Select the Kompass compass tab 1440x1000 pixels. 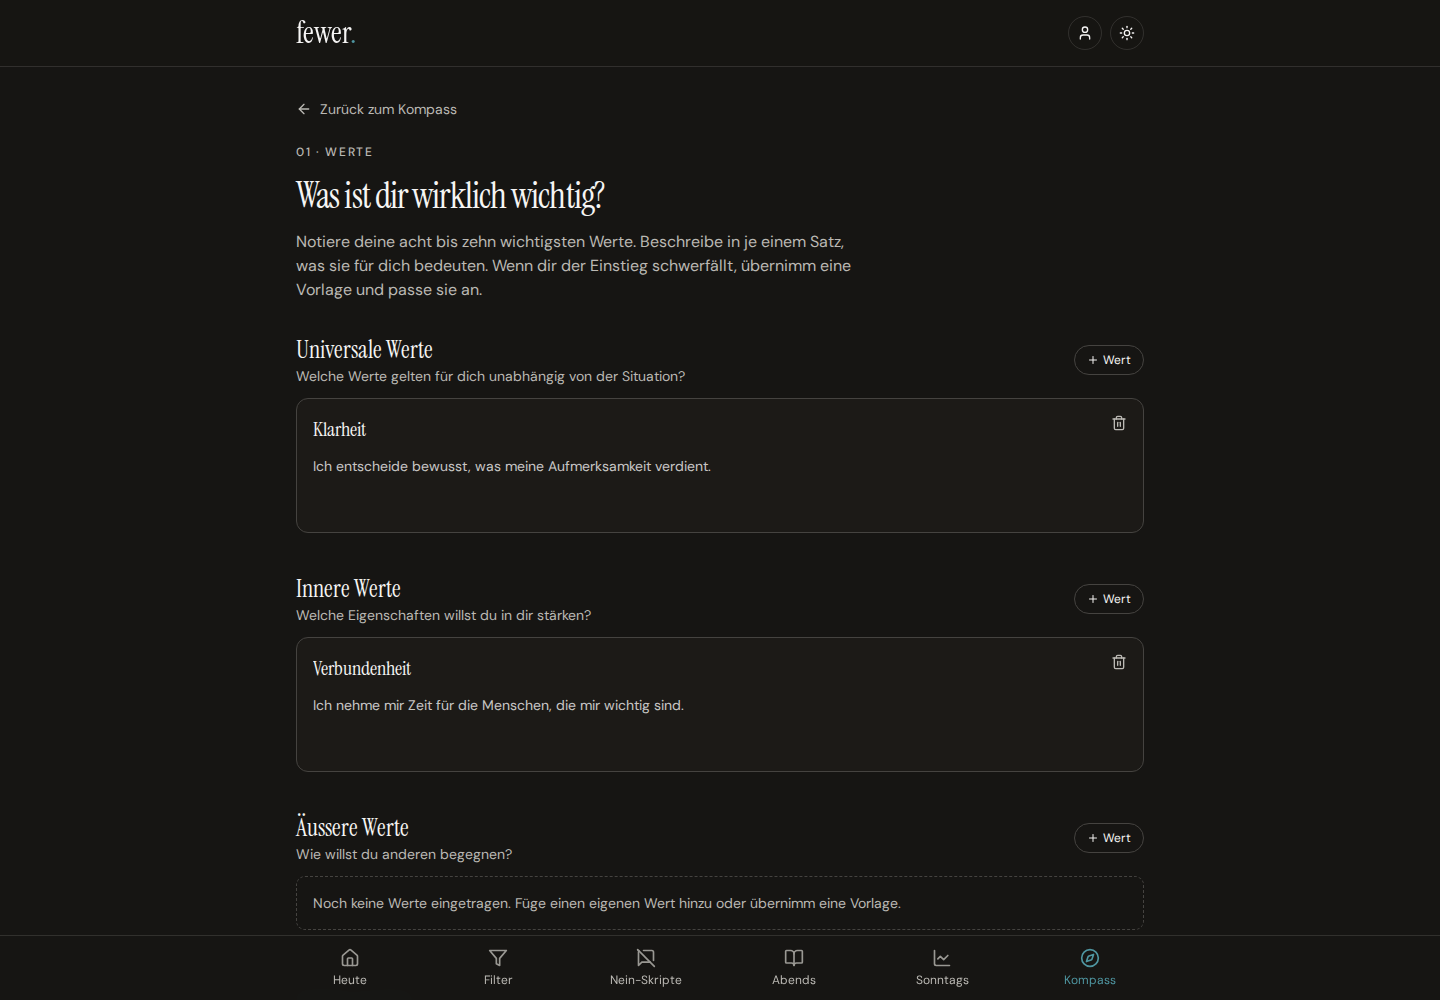pyautogui.click(x=1090, y=967)
